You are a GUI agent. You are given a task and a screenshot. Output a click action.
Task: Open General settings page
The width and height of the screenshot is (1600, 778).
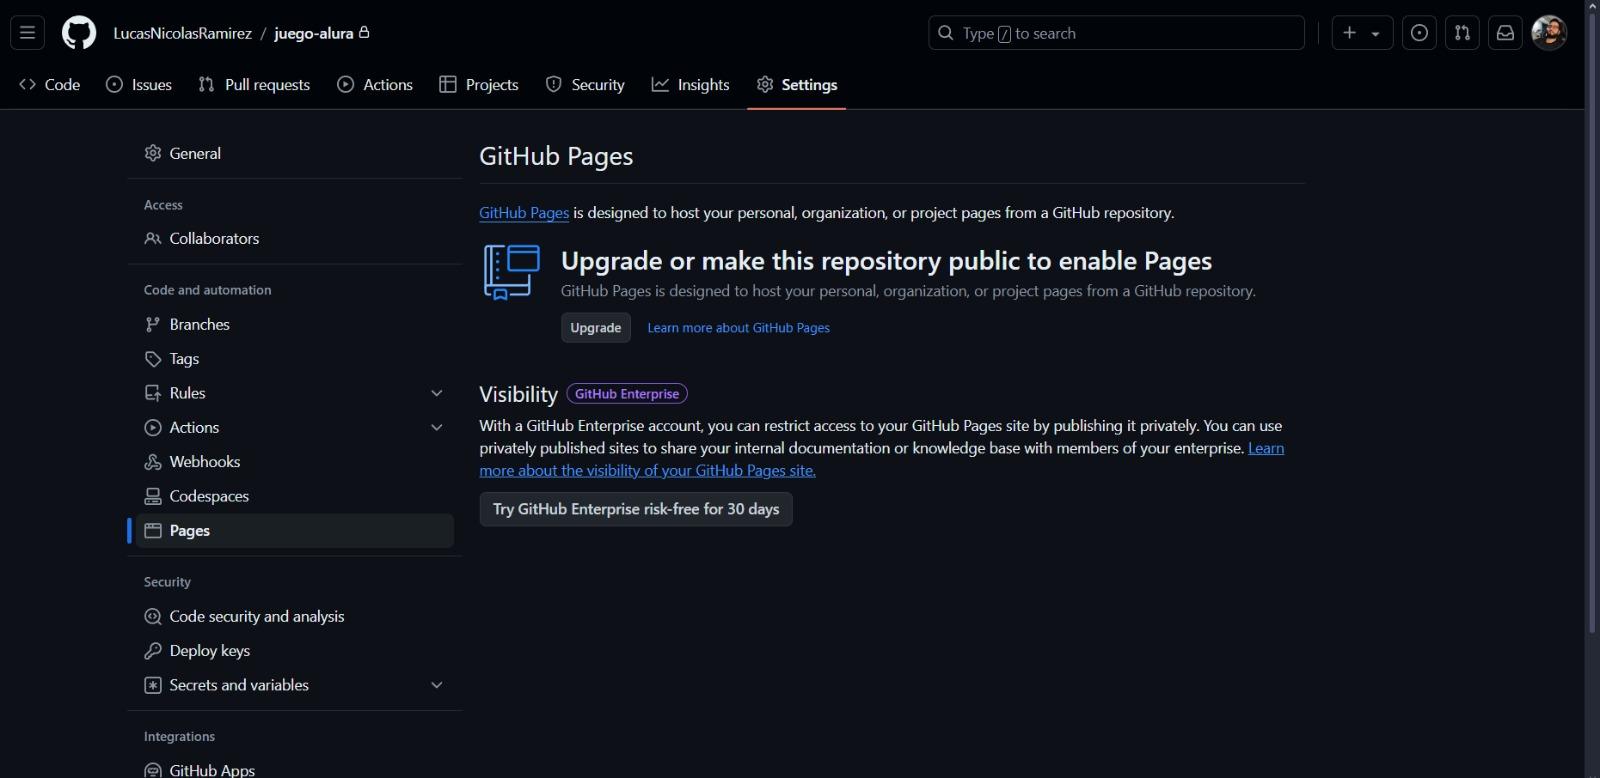pos(295,153)
